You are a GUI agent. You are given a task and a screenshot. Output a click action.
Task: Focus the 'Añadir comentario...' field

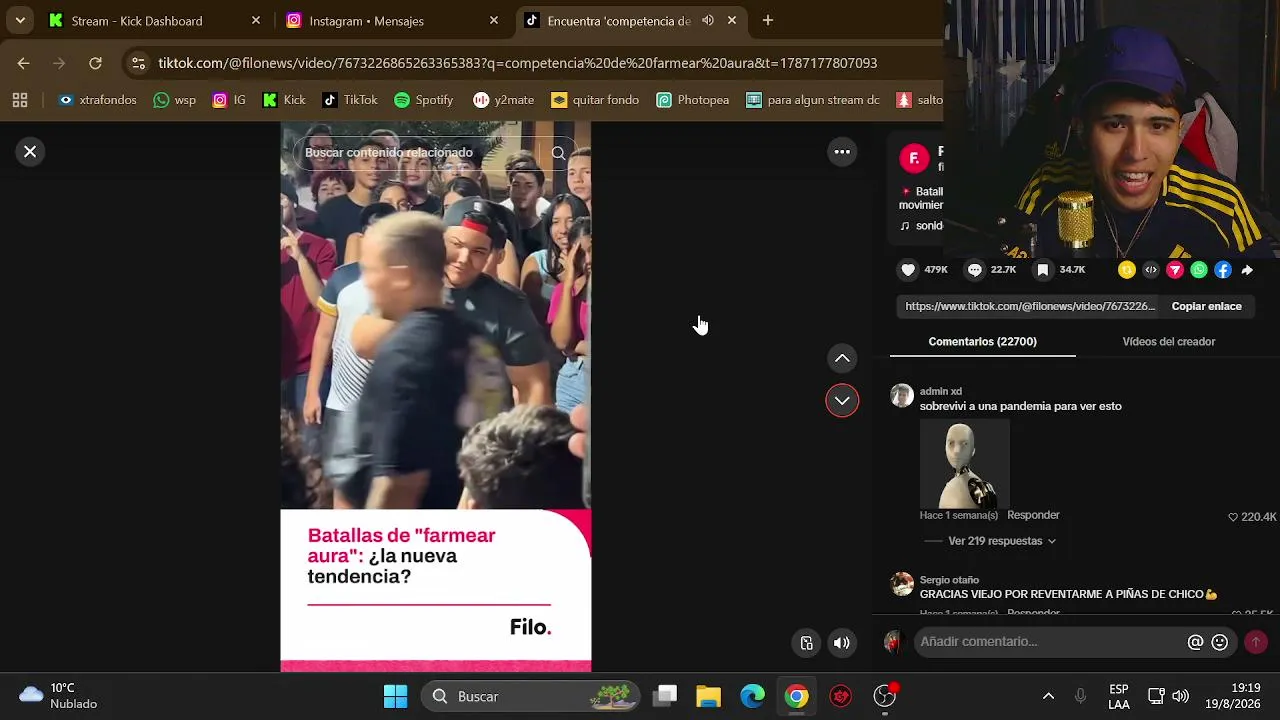1050,642
